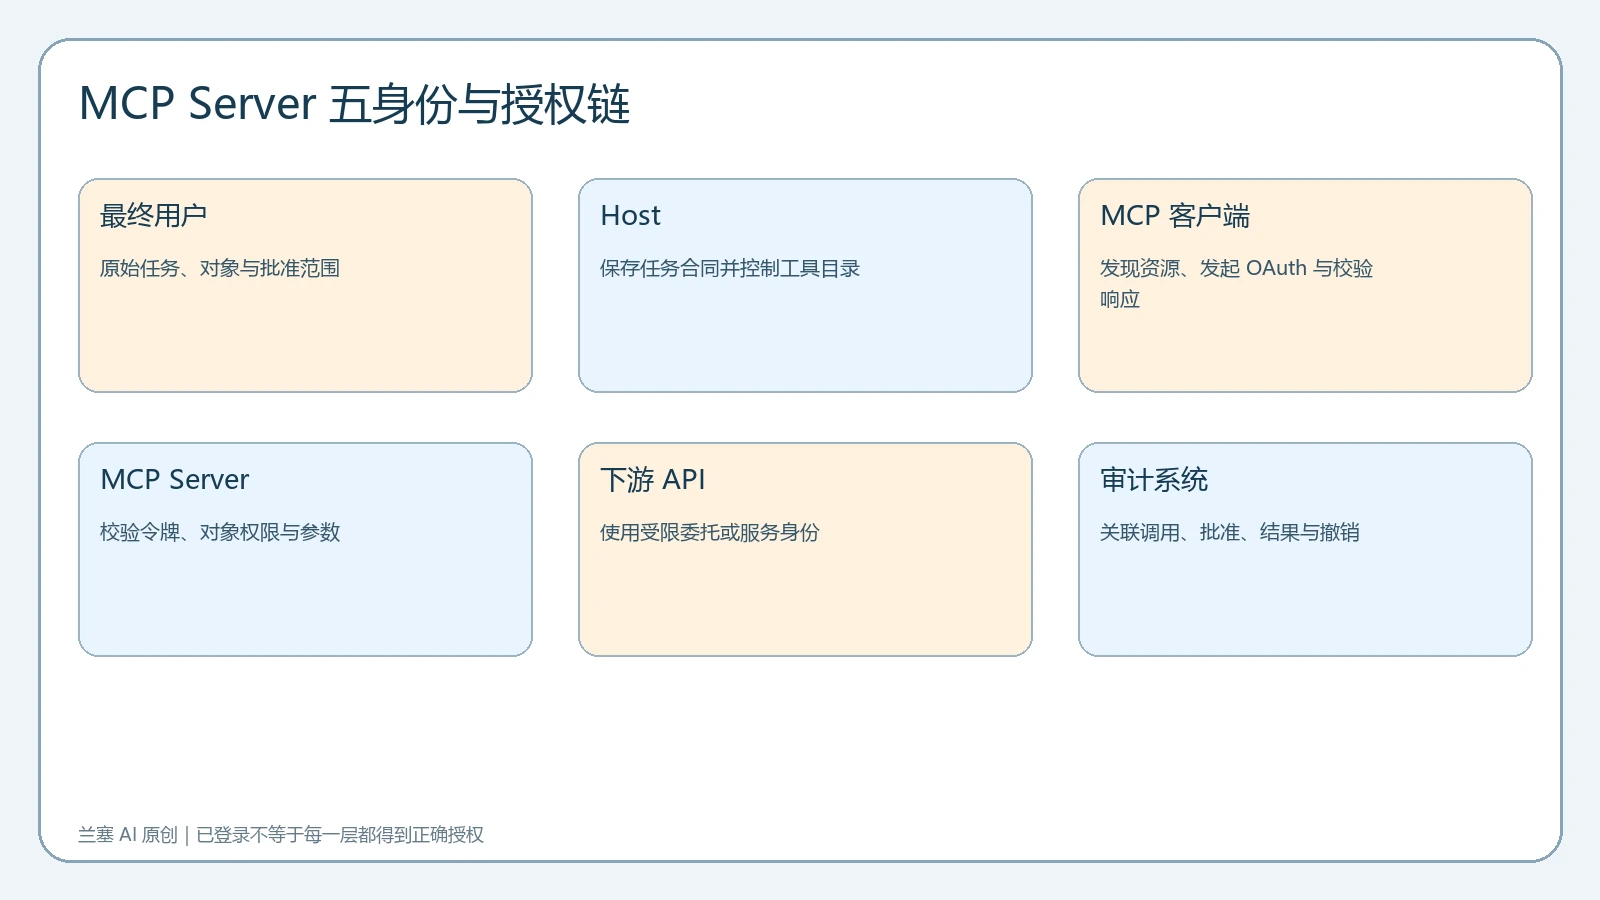Click the text "原始任务、对象与批准范围"
Image resolution: width=1600 pixels, height=900 pixels.
pyautogui.click(x=220, y=268)
